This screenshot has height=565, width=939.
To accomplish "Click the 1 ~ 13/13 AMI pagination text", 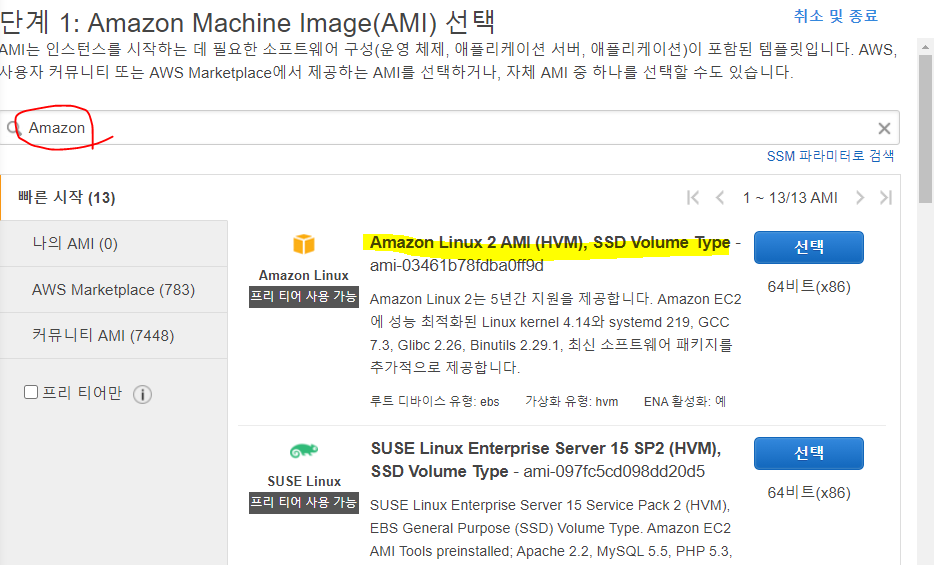I will [x=790, y=198].
